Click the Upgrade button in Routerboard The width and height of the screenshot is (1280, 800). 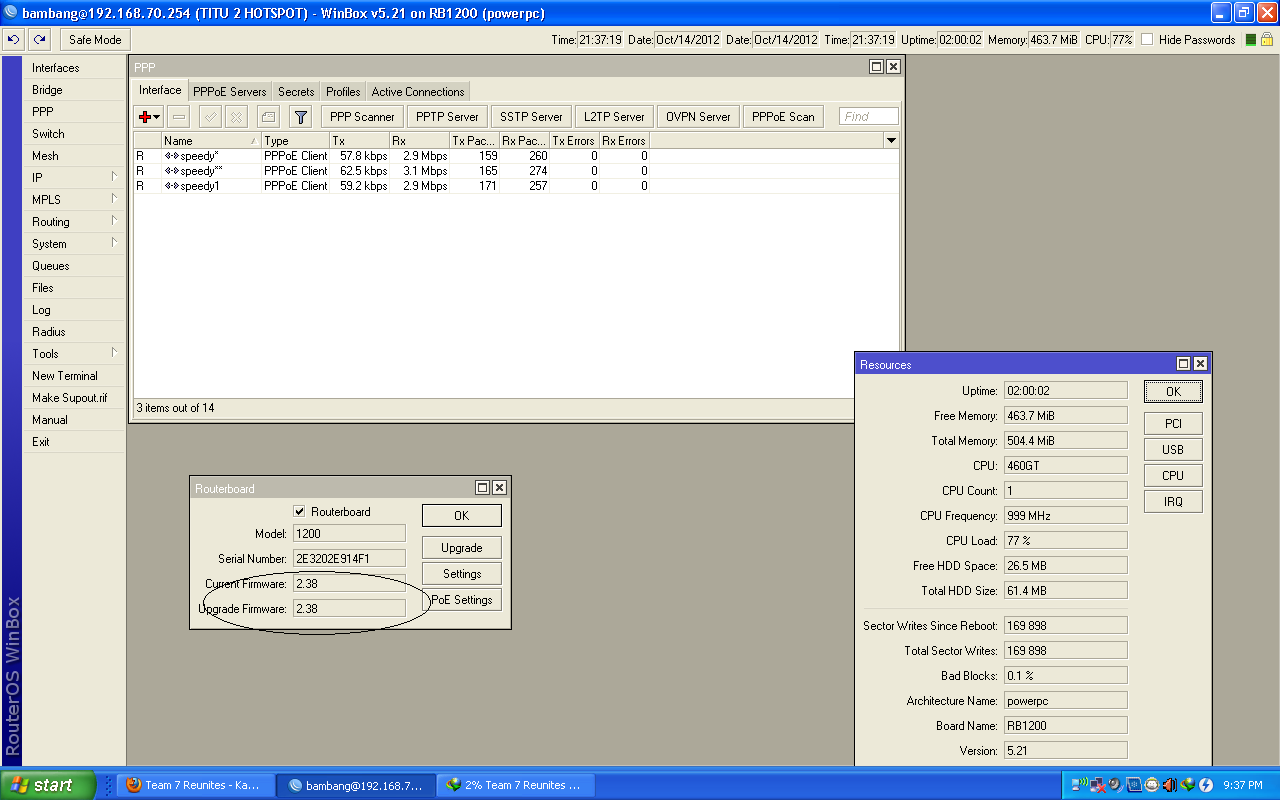462,548
